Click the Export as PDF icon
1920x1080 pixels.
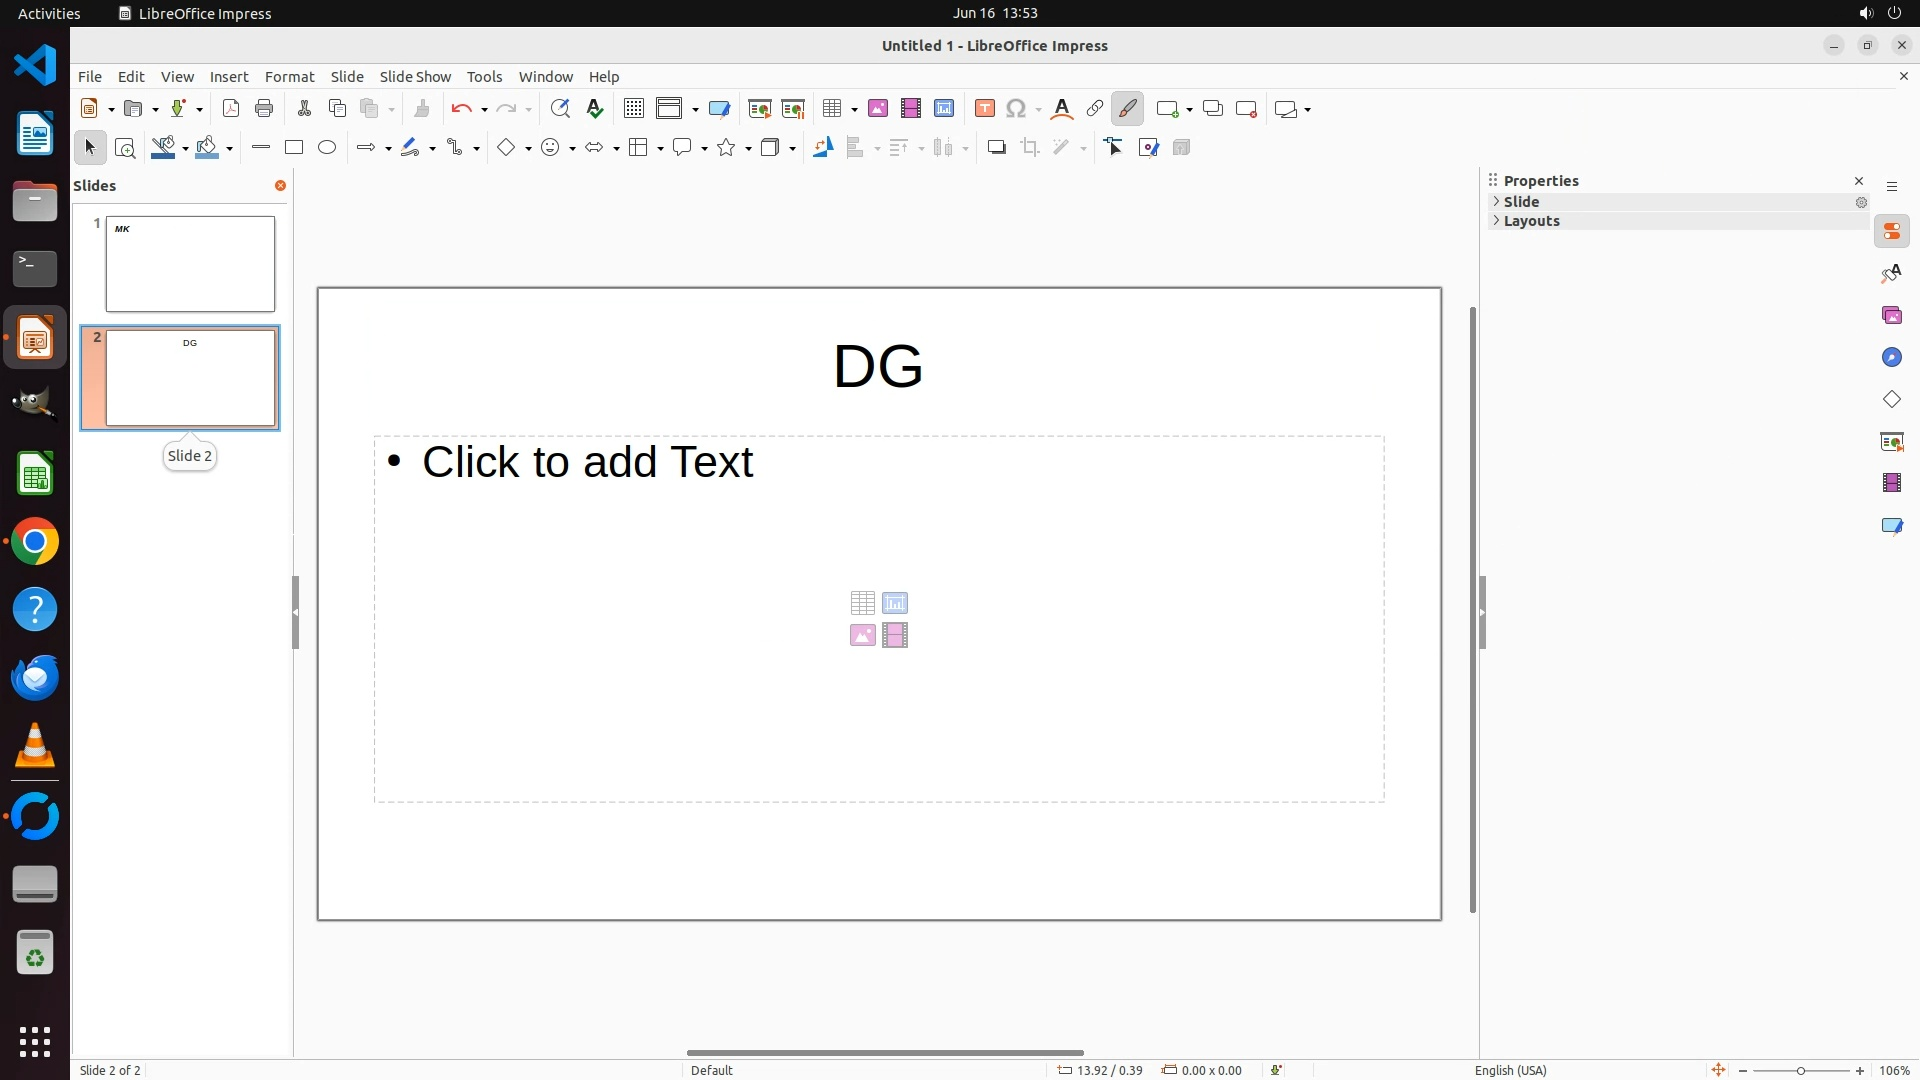(x=231, y=109)
